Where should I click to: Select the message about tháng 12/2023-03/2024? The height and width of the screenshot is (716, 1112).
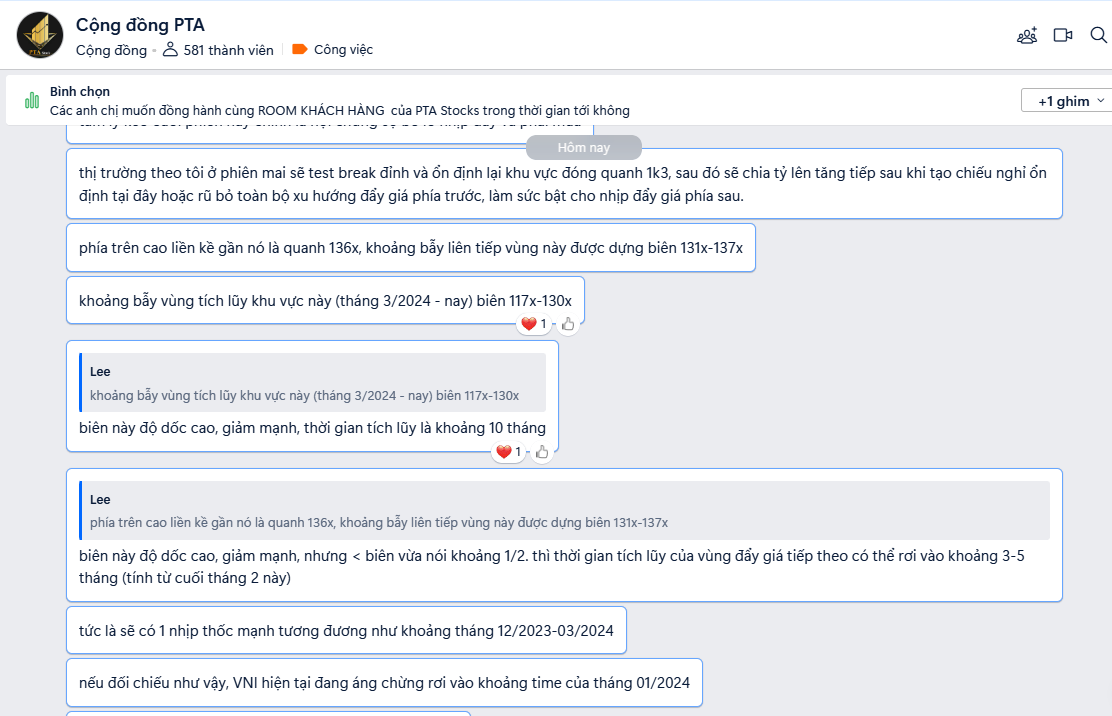tap(346, 630)
